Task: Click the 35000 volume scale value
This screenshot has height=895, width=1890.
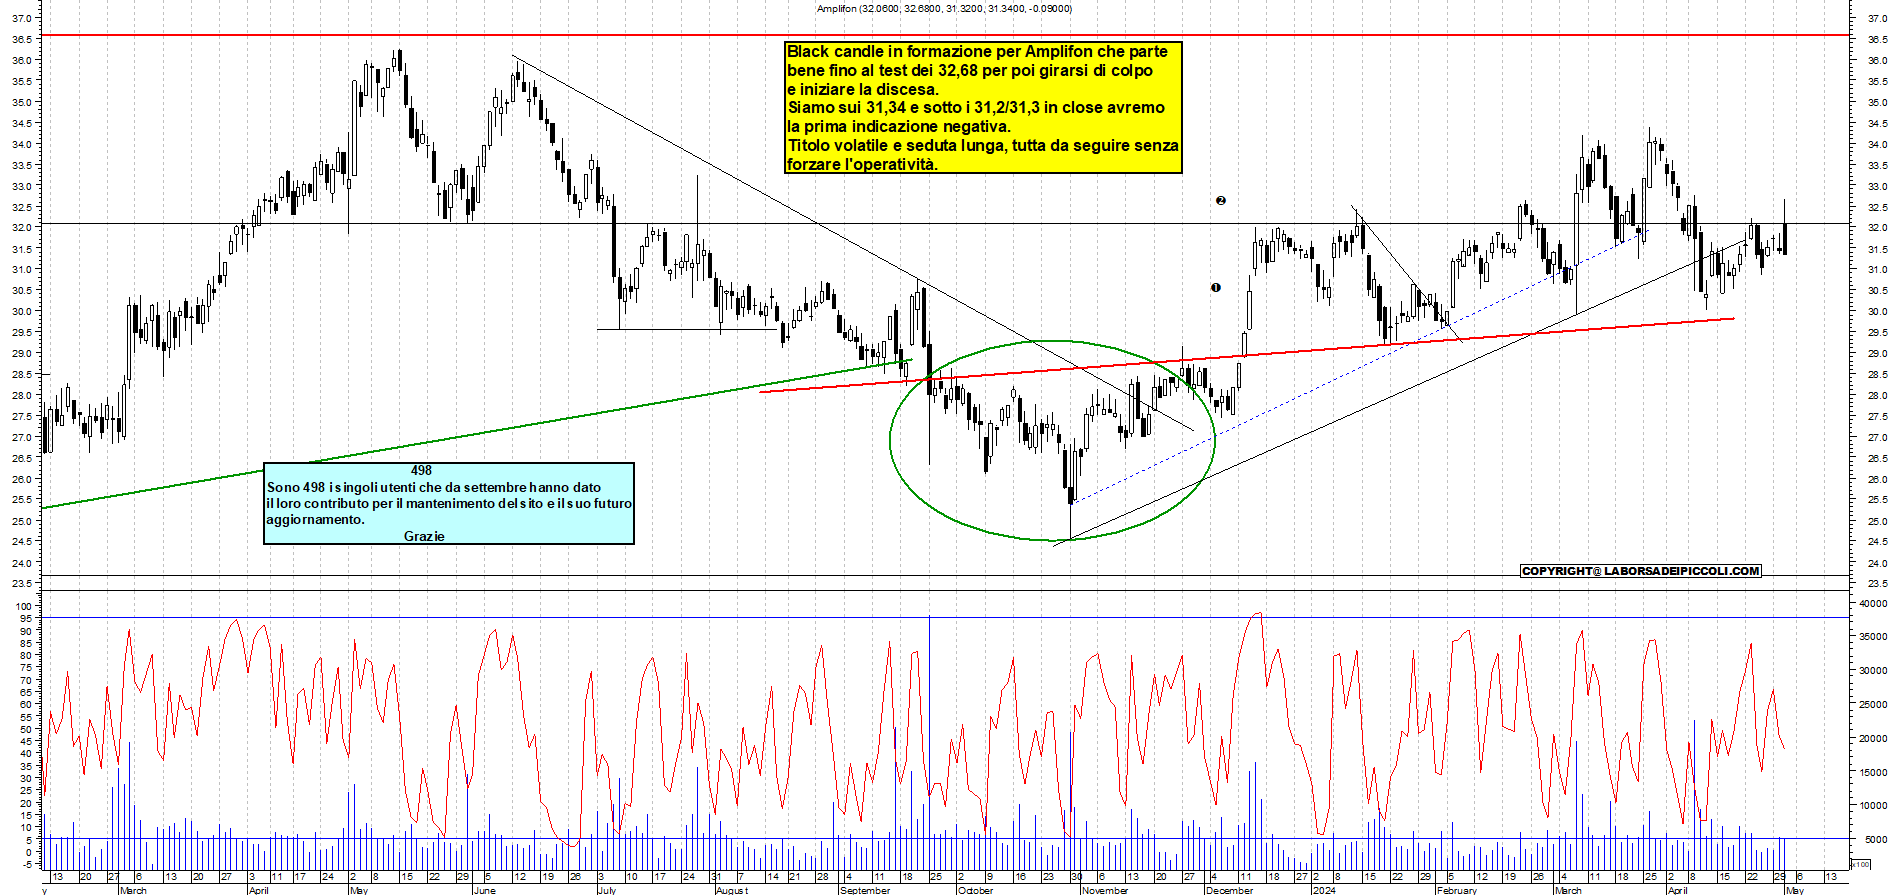Action: [1873, 637]
